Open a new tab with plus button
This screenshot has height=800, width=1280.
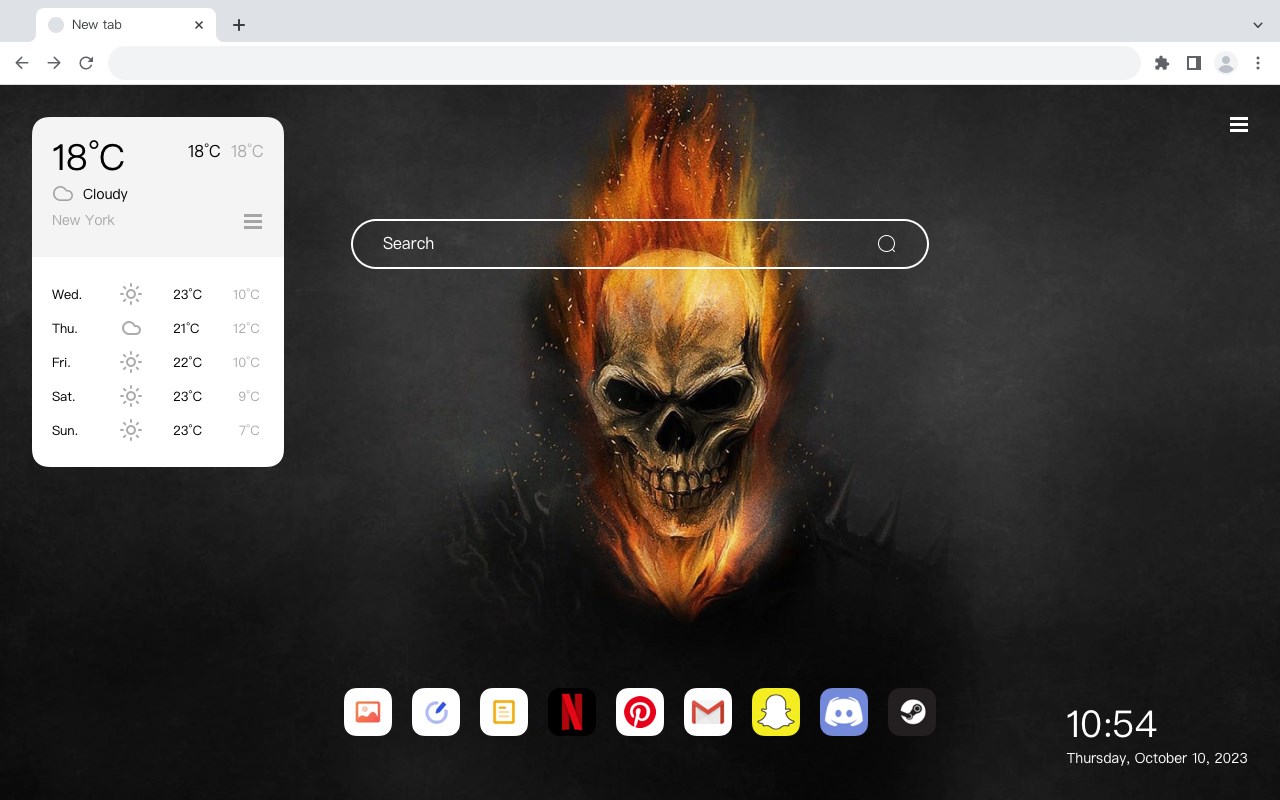238,25
